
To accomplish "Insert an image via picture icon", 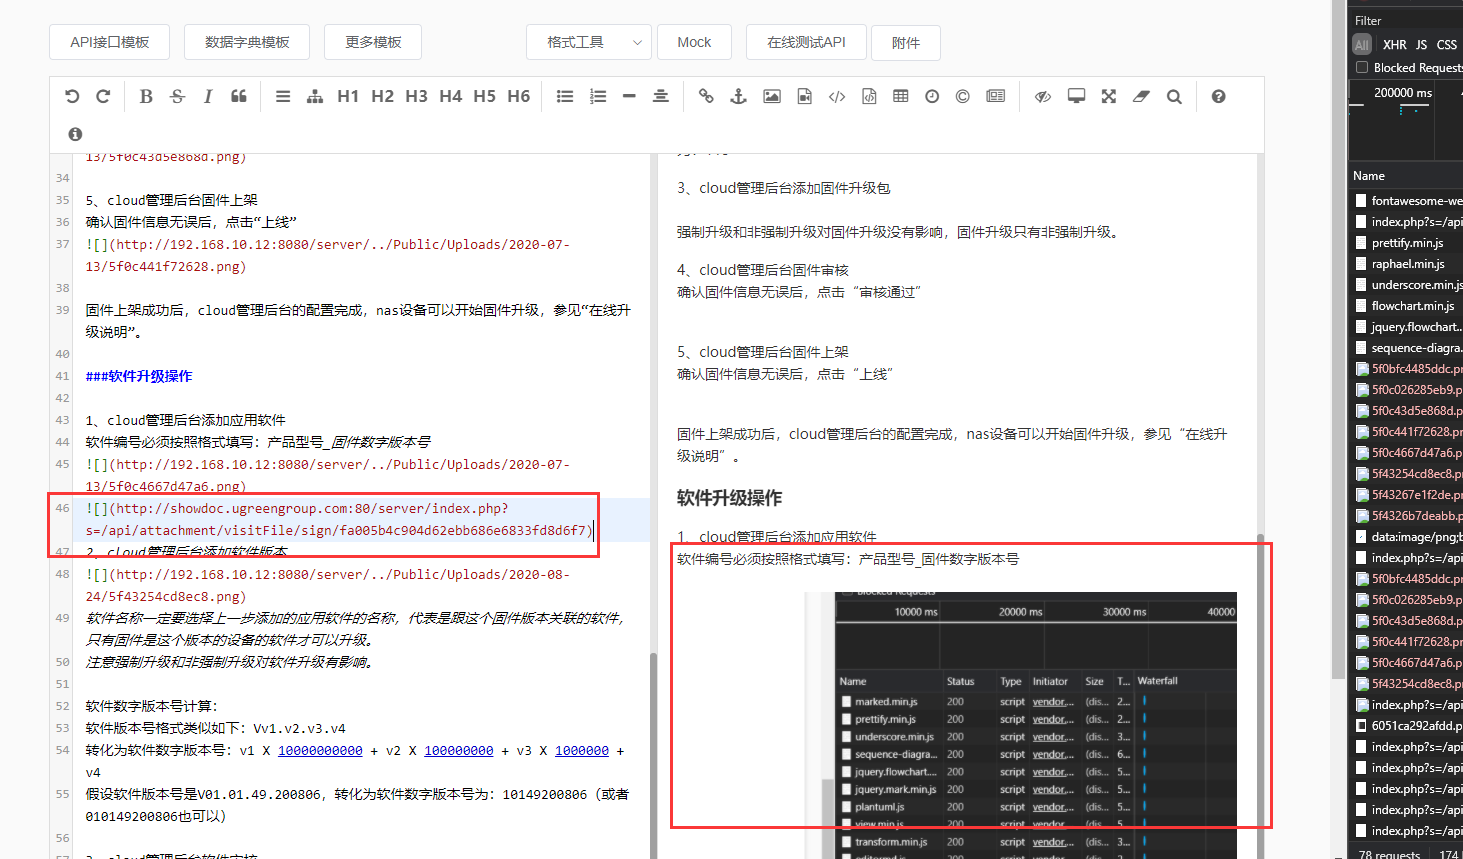I will click(x=772, y=97).
